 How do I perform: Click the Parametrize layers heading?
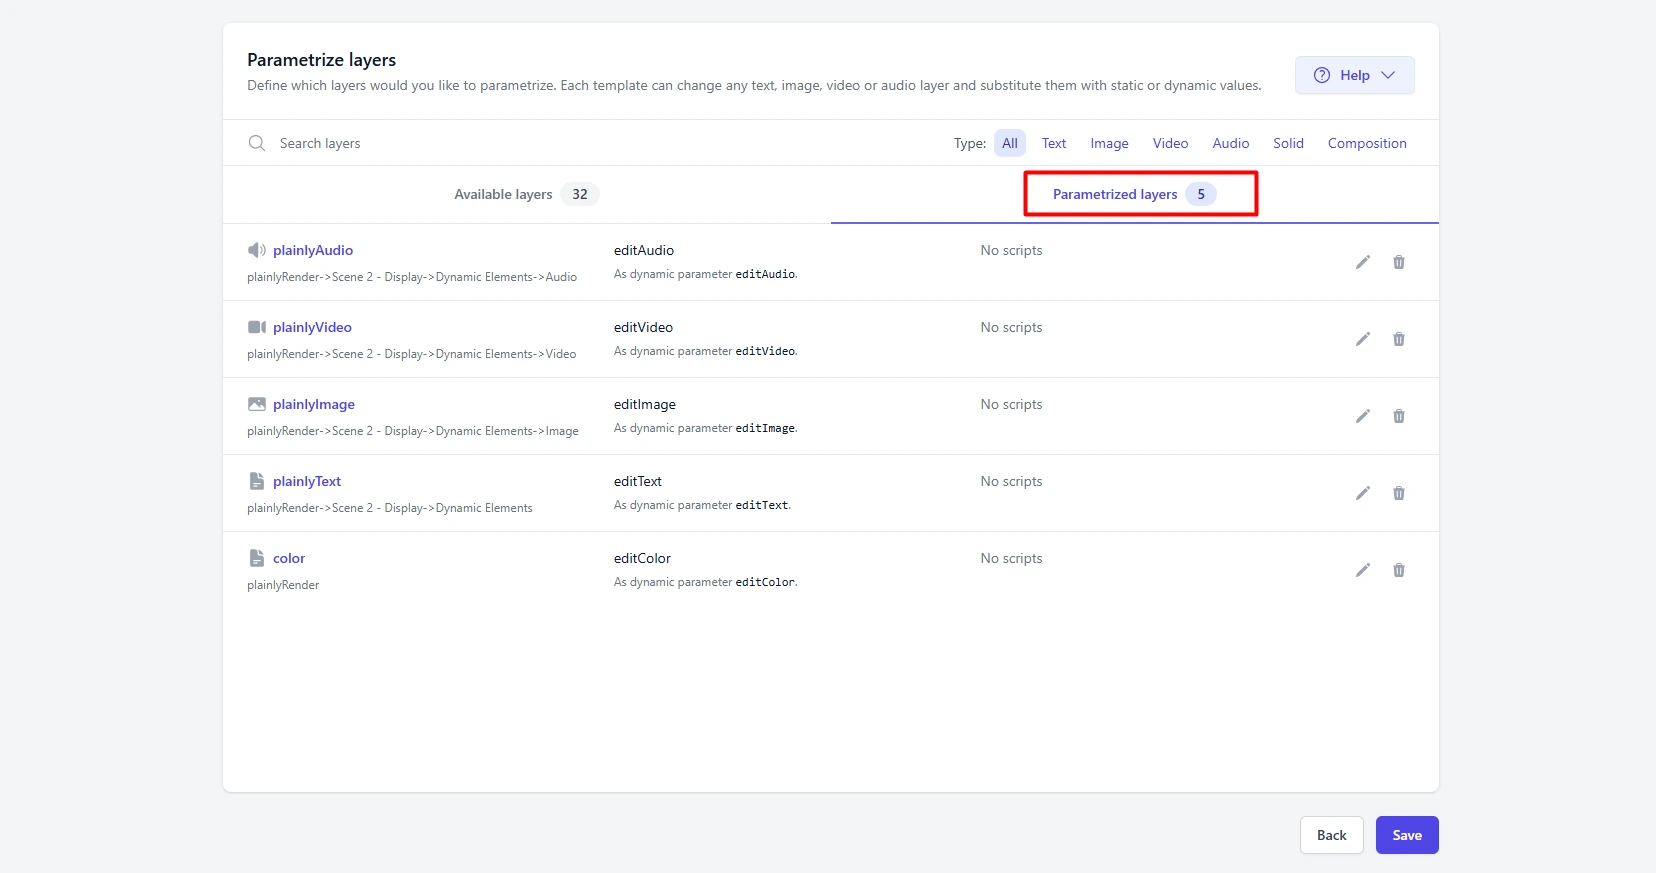[x=321, y=60]
